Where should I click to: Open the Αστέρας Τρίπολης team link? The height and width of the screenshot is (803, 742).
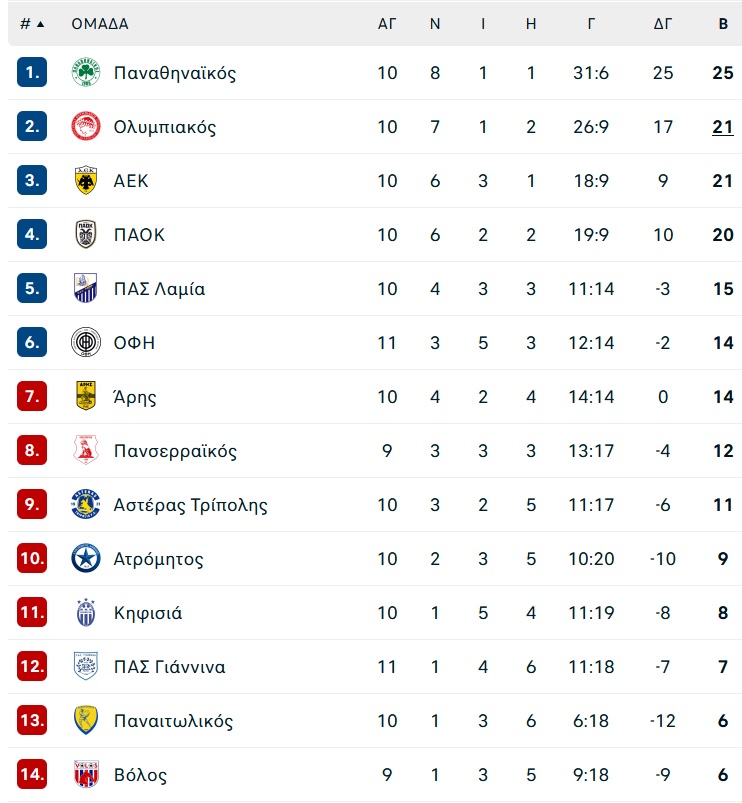click(x=190, y=505)
